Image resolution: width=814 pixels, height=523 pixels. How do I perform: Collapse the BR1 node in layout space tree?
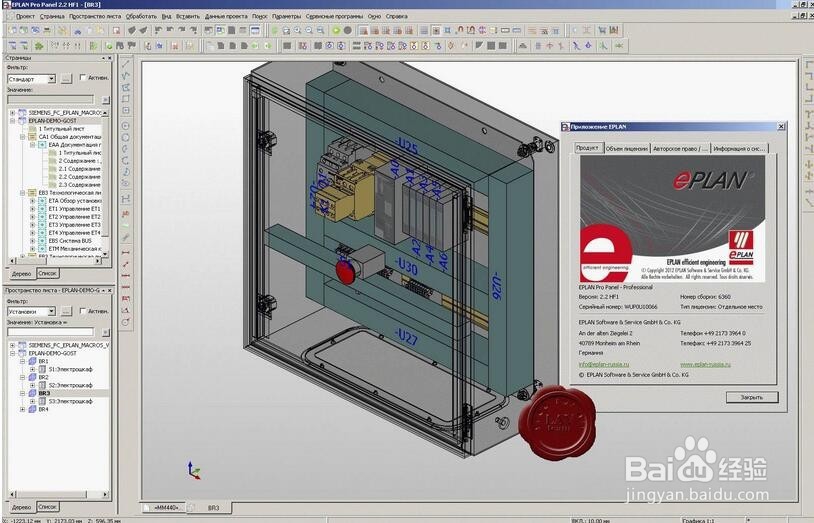[22, 361]
